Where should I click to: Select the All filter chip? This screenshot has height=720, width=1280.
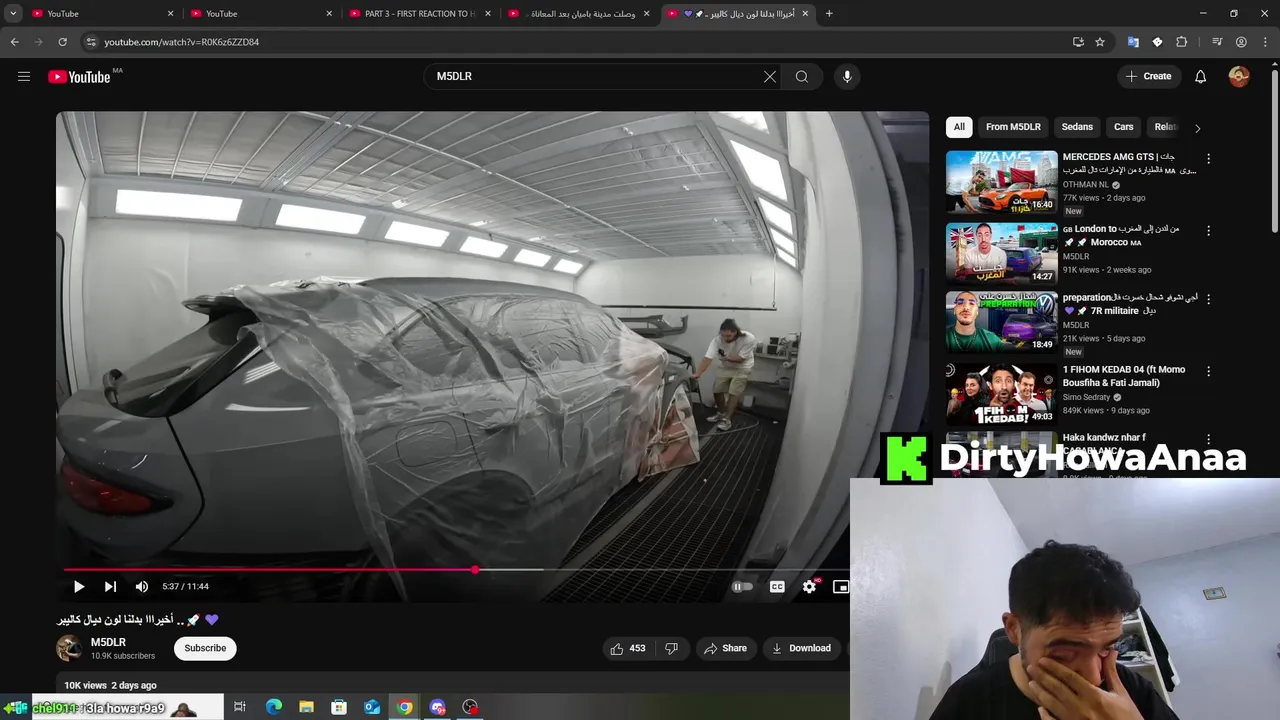pyautogui.click(x=959, y=127)
